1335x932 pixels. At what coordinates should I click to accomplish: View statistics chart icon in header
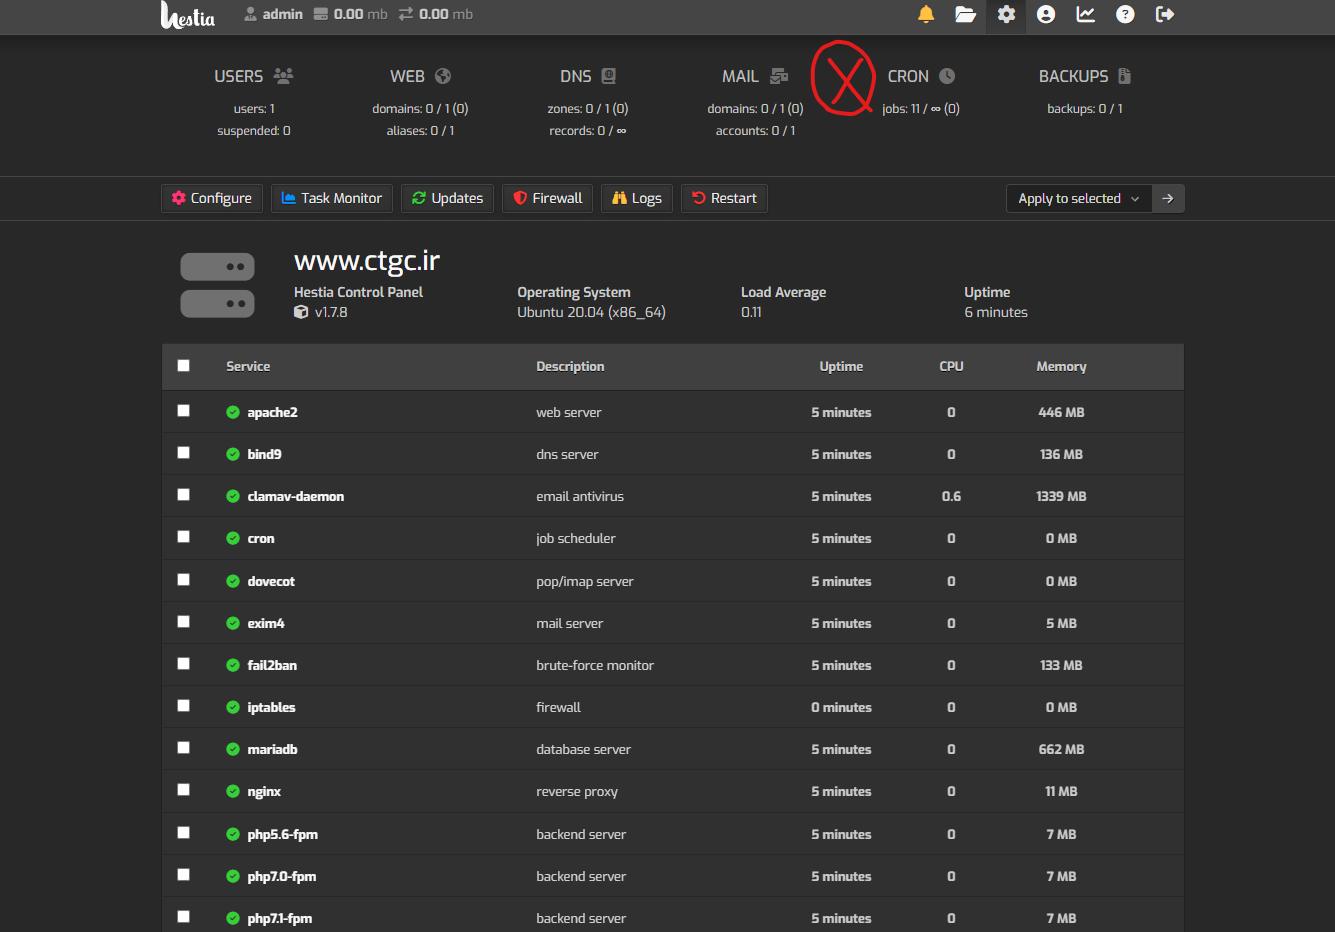[1085, 14]
